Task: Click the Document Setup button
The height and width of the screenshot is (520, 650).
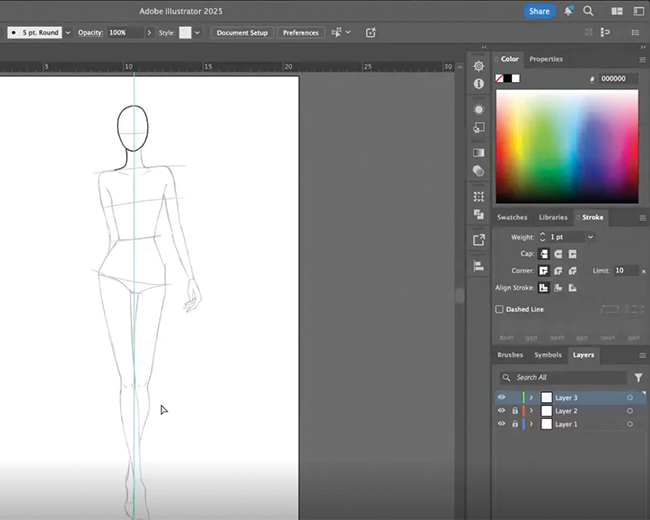Action: pyautogui.click(x=242, y=32)
